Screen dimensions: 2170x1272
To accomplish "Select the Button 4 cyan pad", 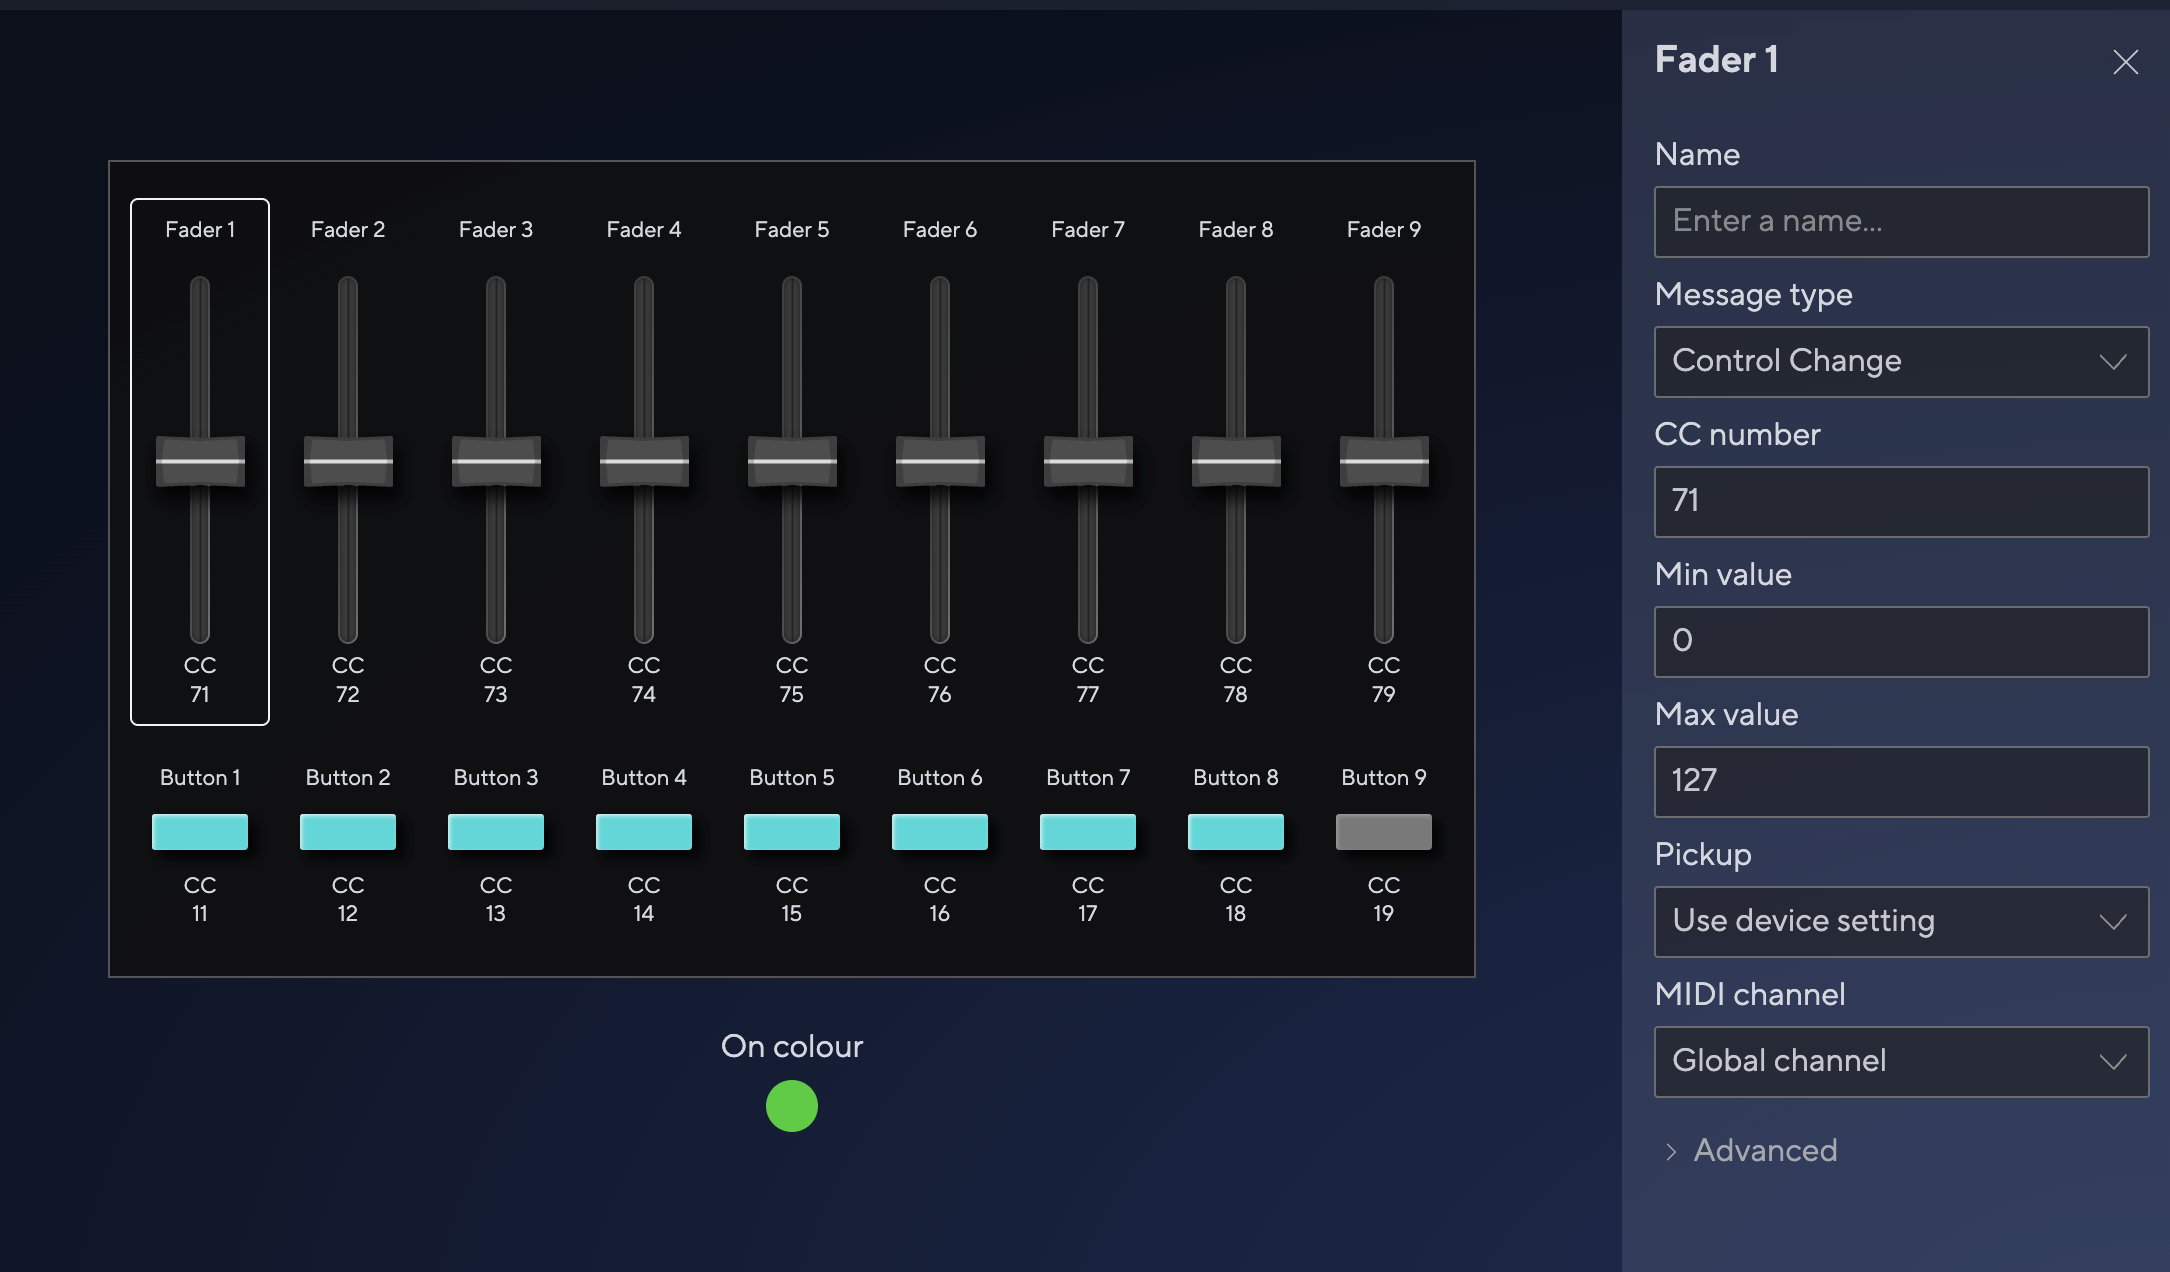I will 644,832.
